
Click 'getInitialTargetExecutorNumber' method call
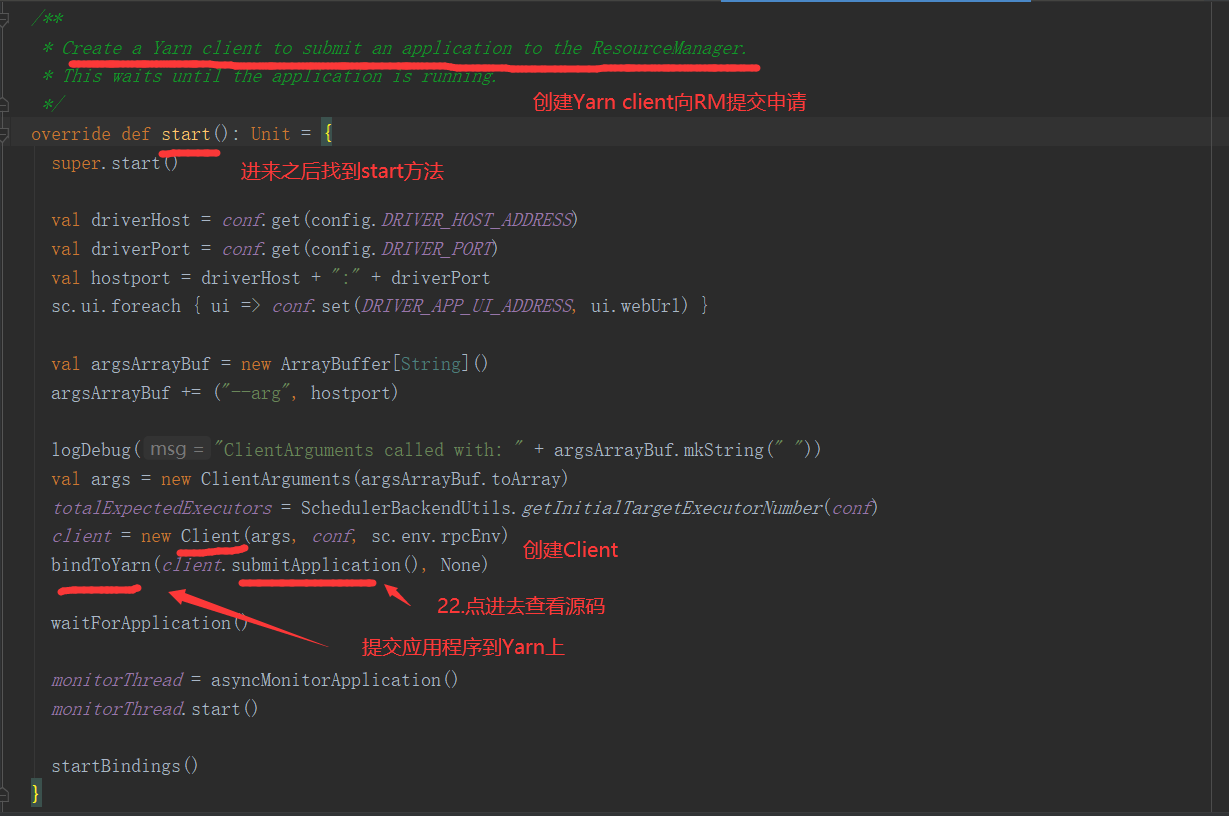[x=672, y=508]
